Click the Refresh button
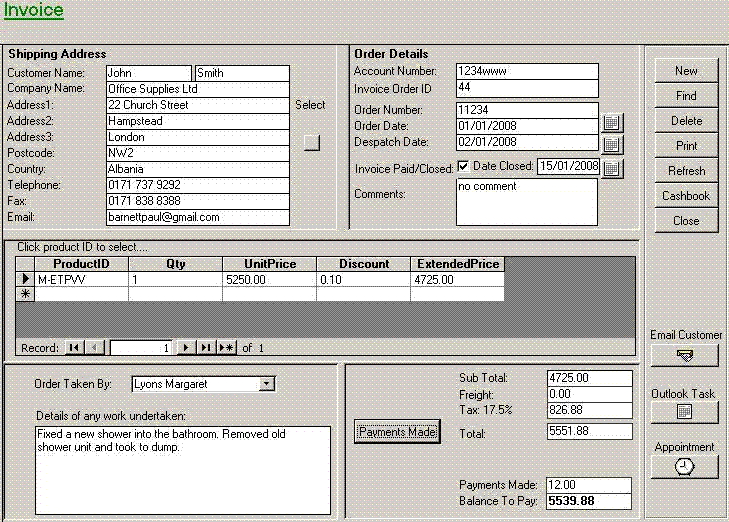The width and height of the screenshot is (729, 522). (x=686, y=171)
